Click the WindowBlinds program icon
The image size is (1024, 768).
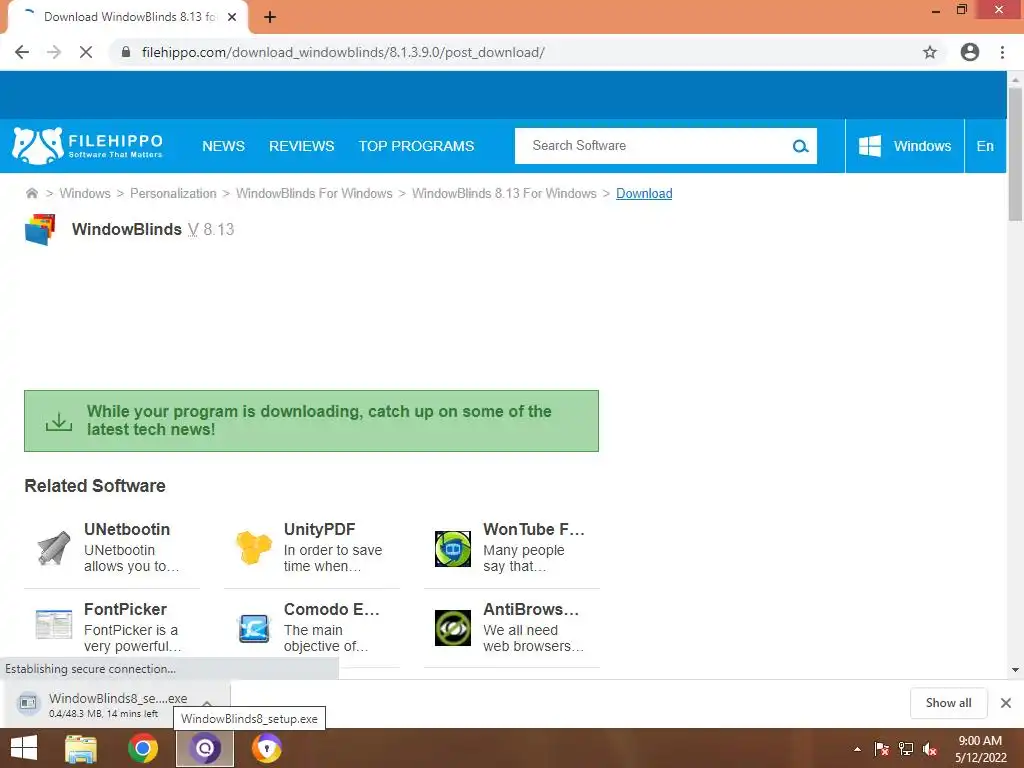click(x=40, y=229)
